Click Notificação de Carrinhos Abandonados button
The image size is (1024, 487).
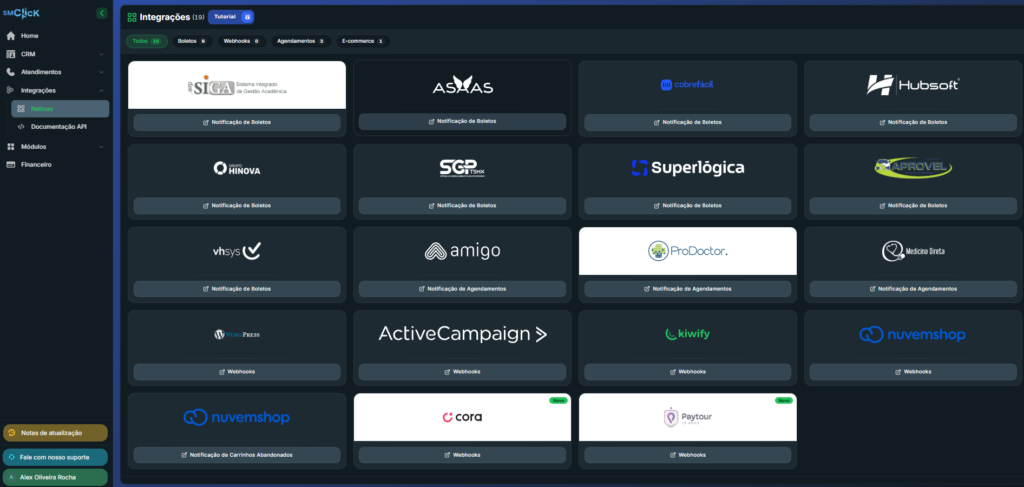click(x=237, y=455)
